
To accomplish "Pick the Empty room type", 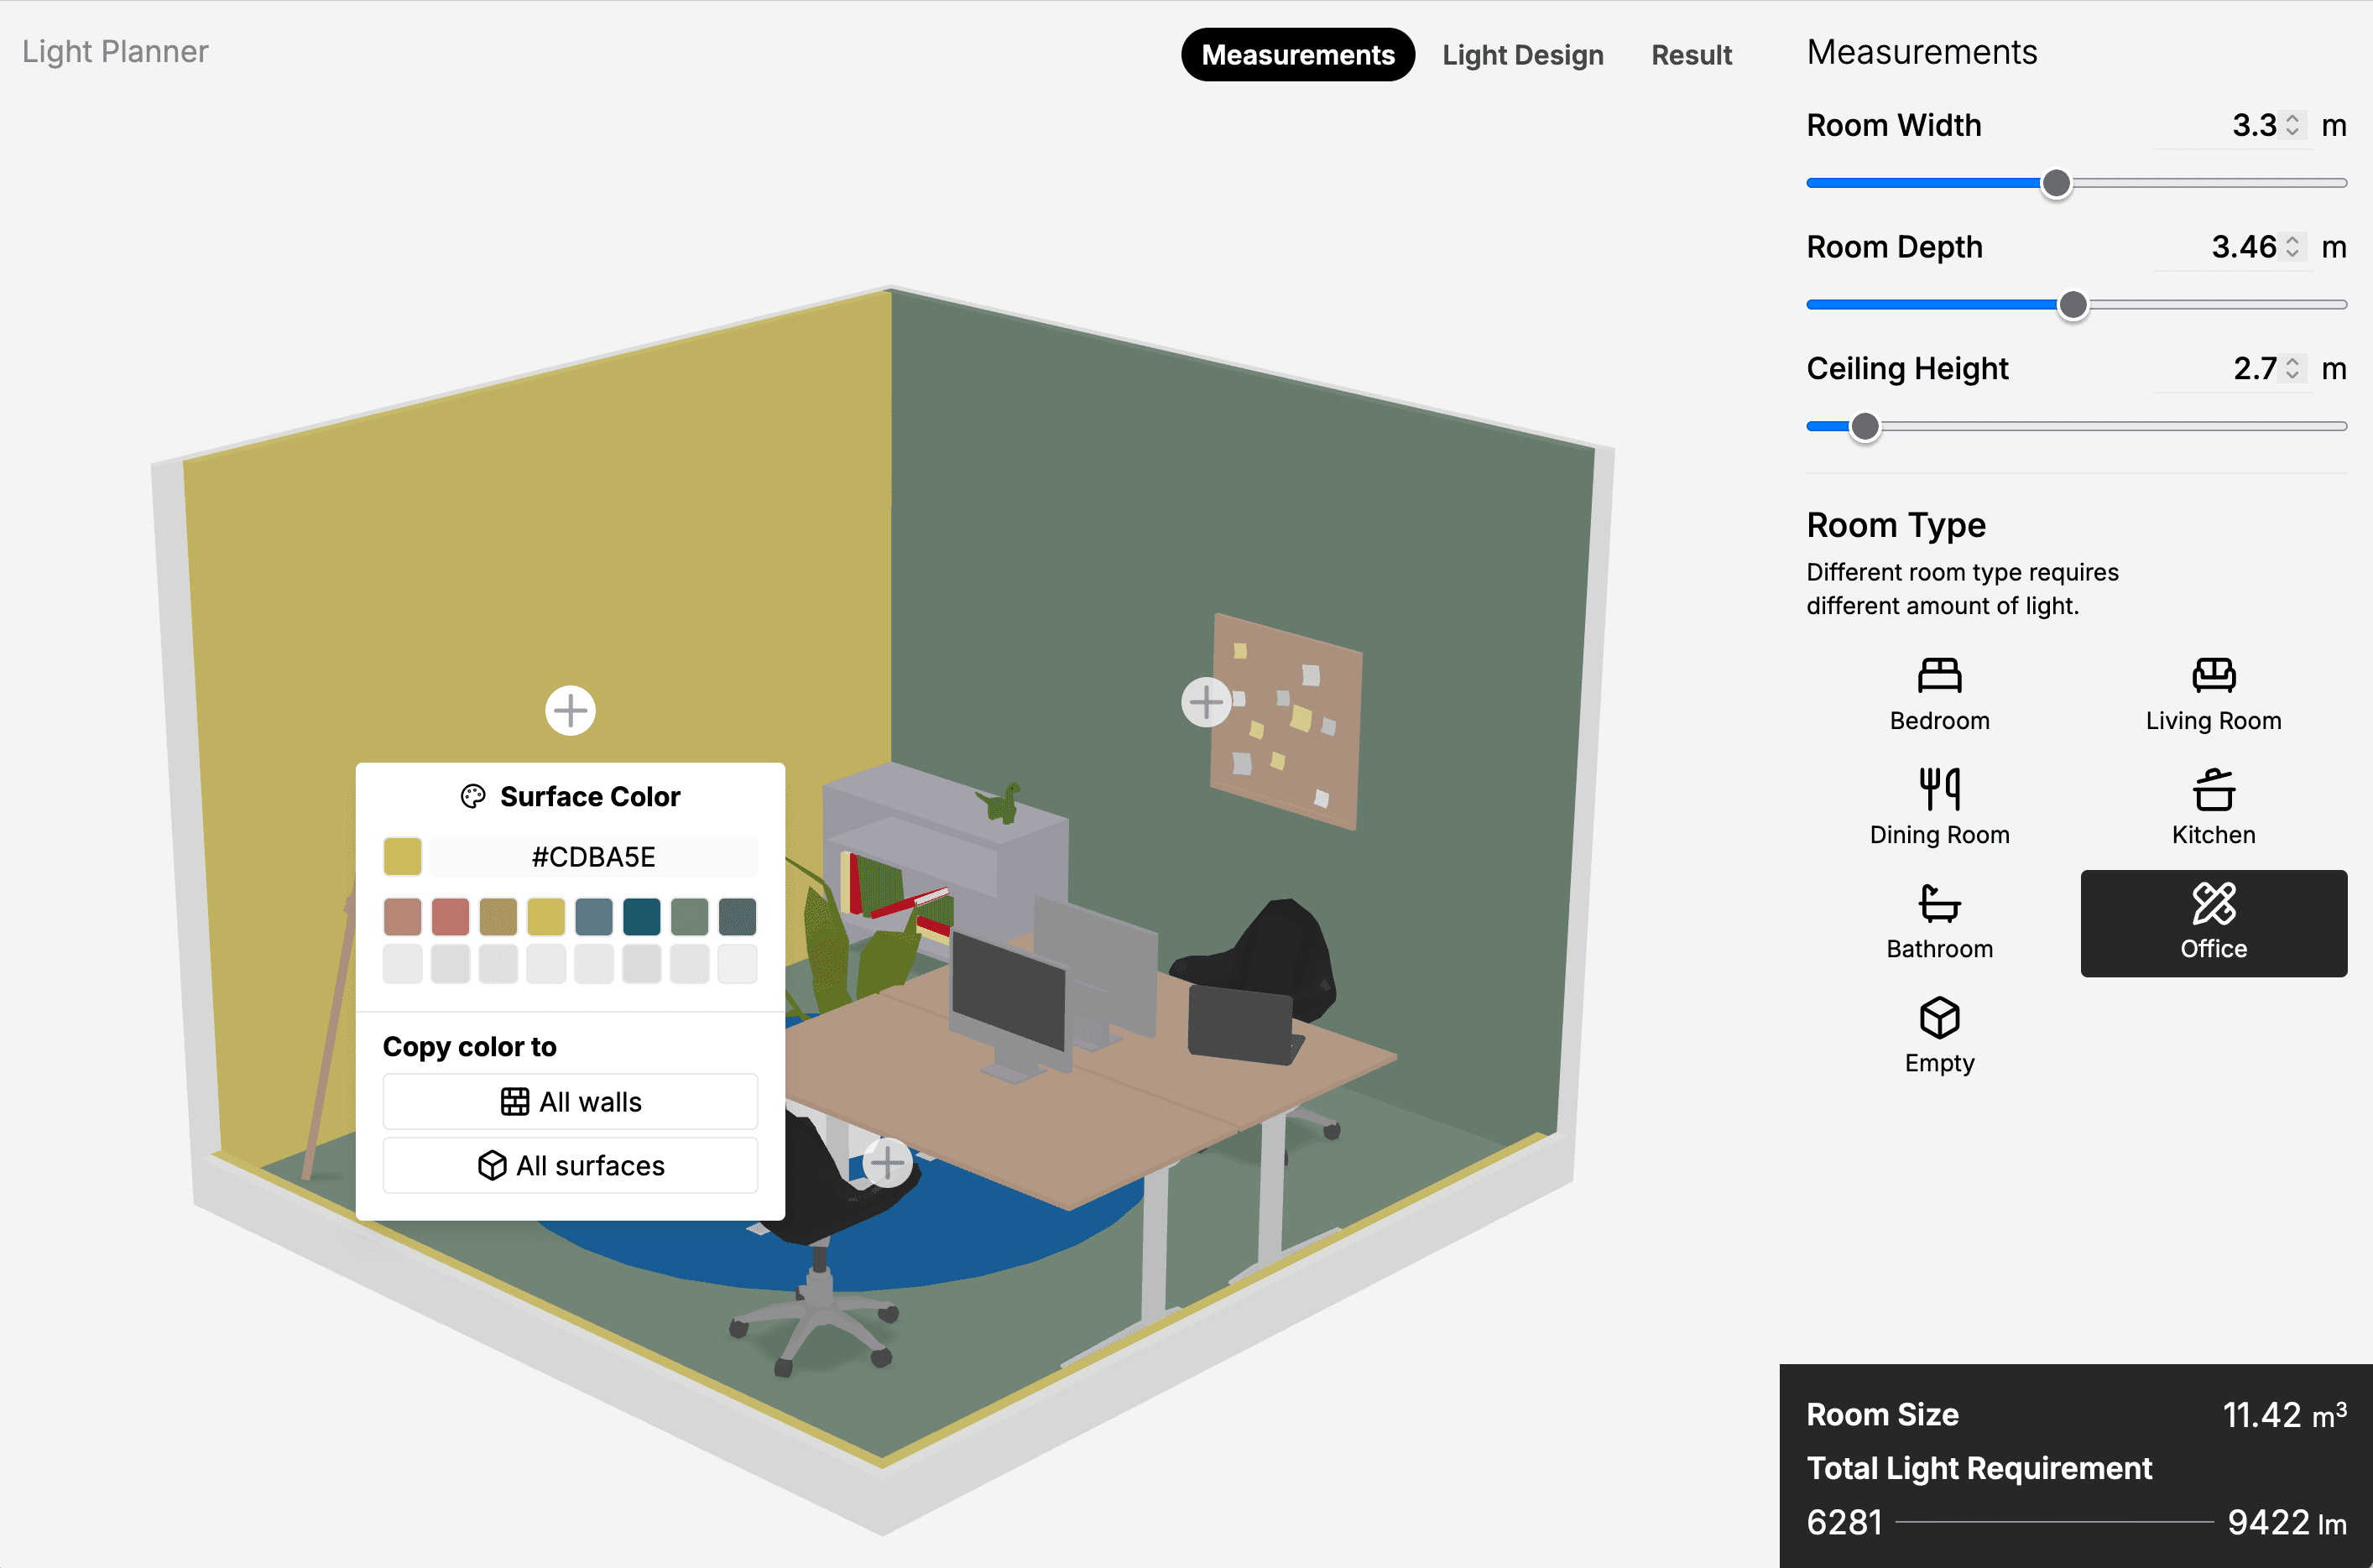I will tap(1939, 1038).
